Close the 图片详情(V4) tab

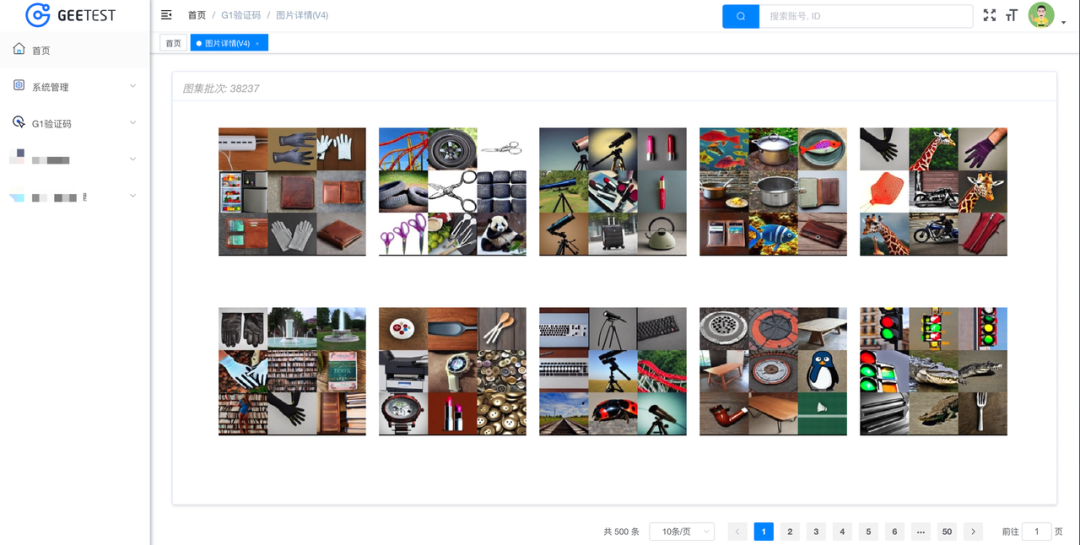[x=257, y=43]
